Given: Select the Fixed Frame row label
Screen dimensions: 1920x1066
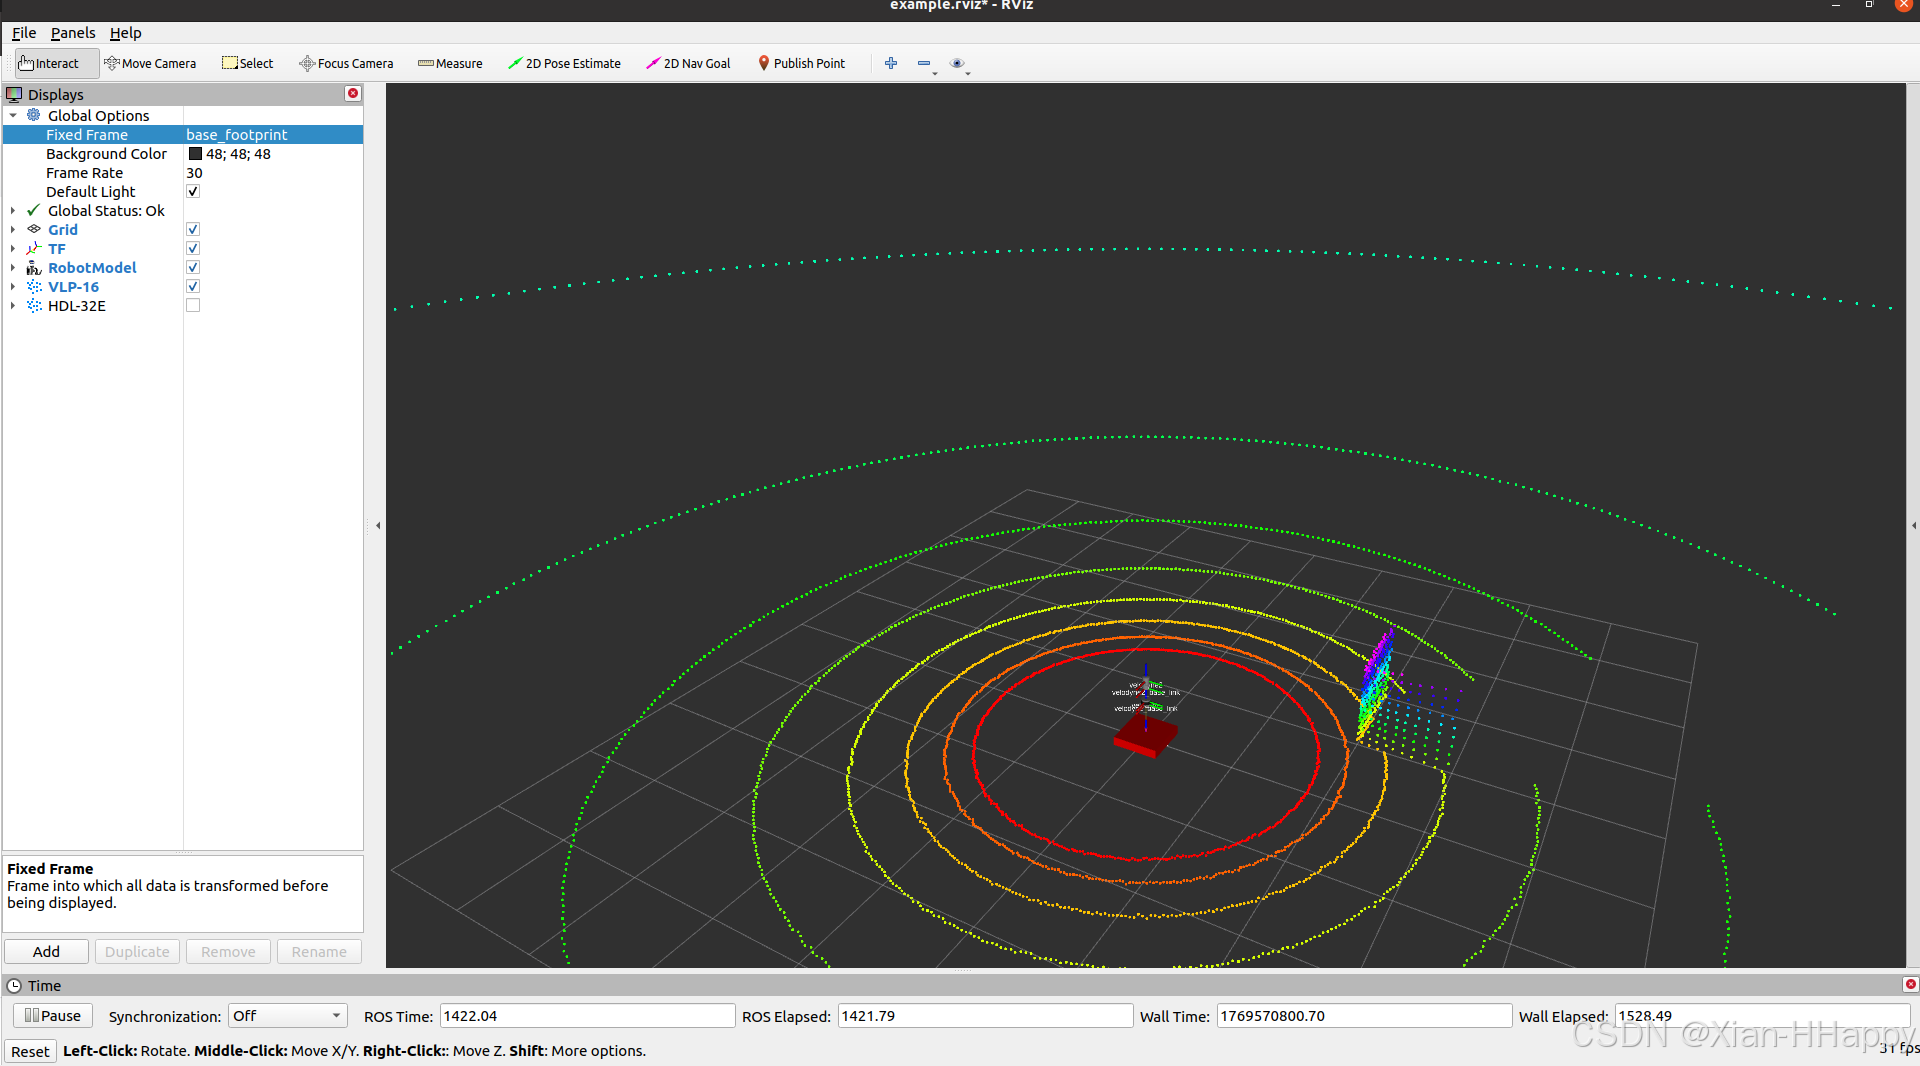Looking at the screenshot, I should [x=87, y=134].
